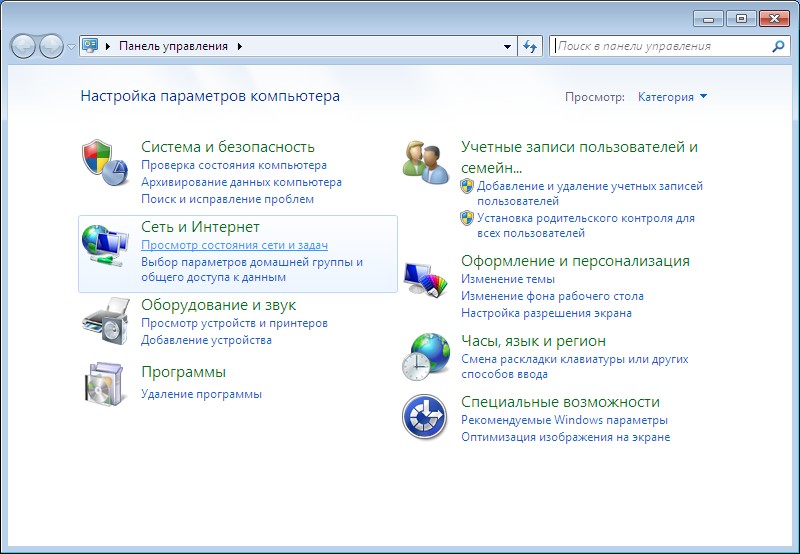Expand the arrow before Панель управления breadcrumb

108,46
